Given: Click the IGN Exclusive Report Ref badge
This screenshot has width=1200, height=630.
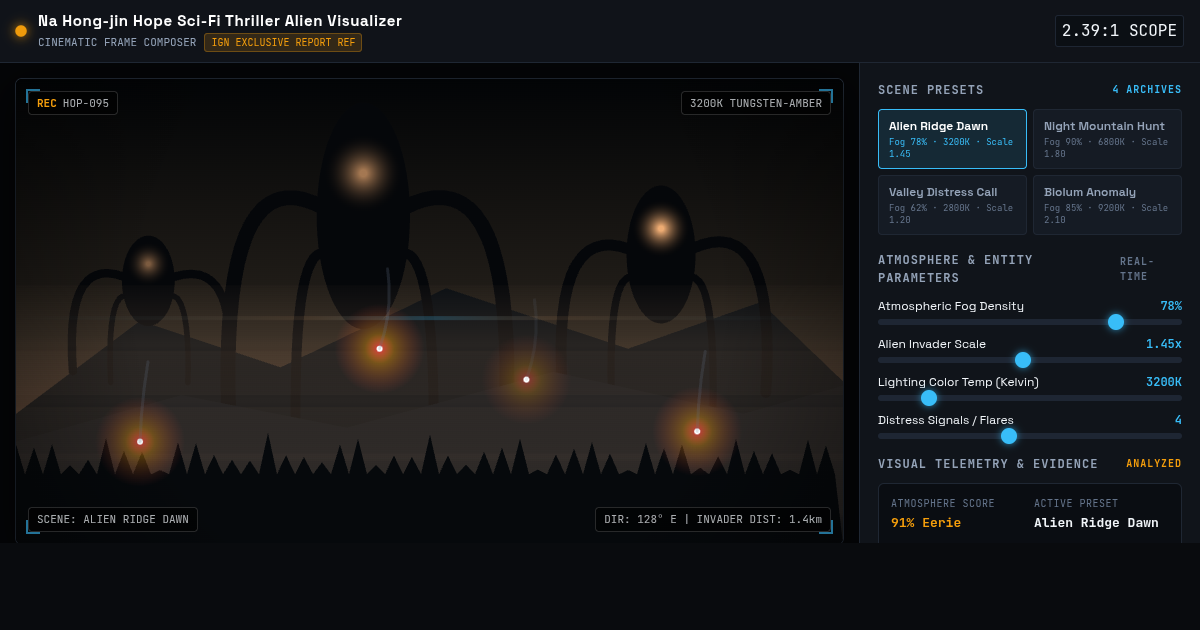Looking at the screenshot, I should tap(283, 43).
